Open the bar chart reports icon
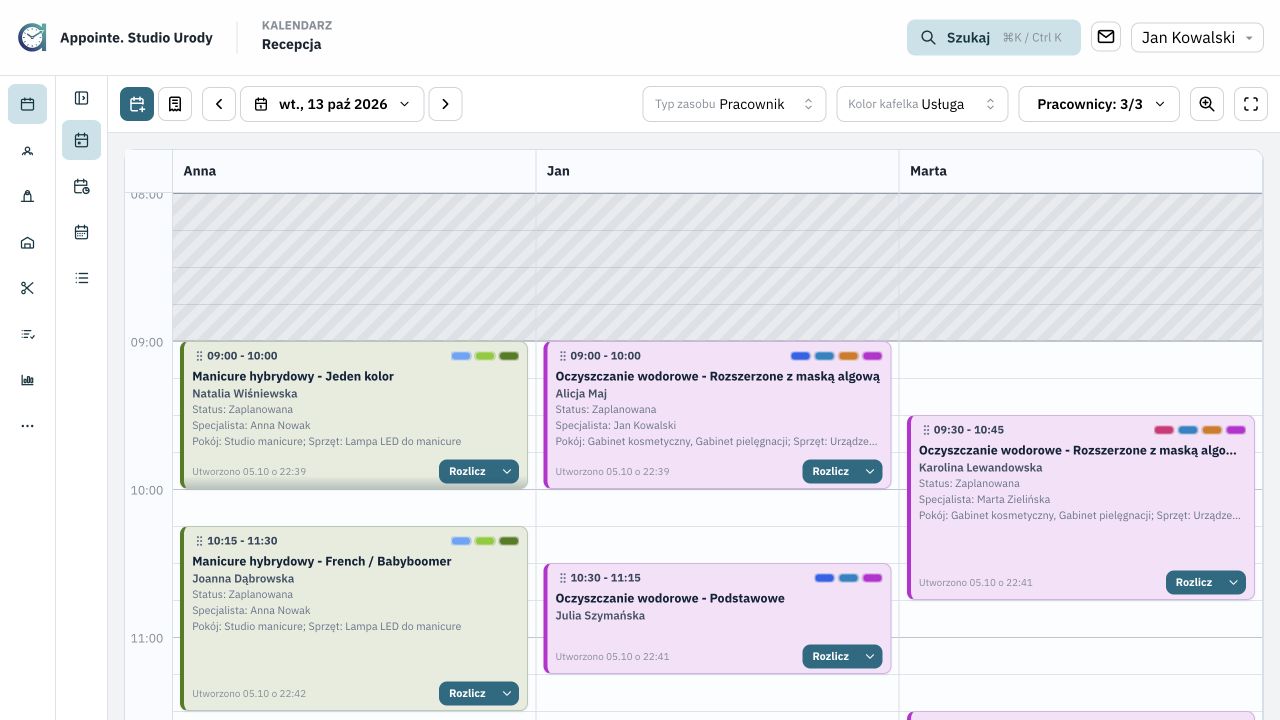This screenshot has width=1280, height=720. click(x=27, y=380)
